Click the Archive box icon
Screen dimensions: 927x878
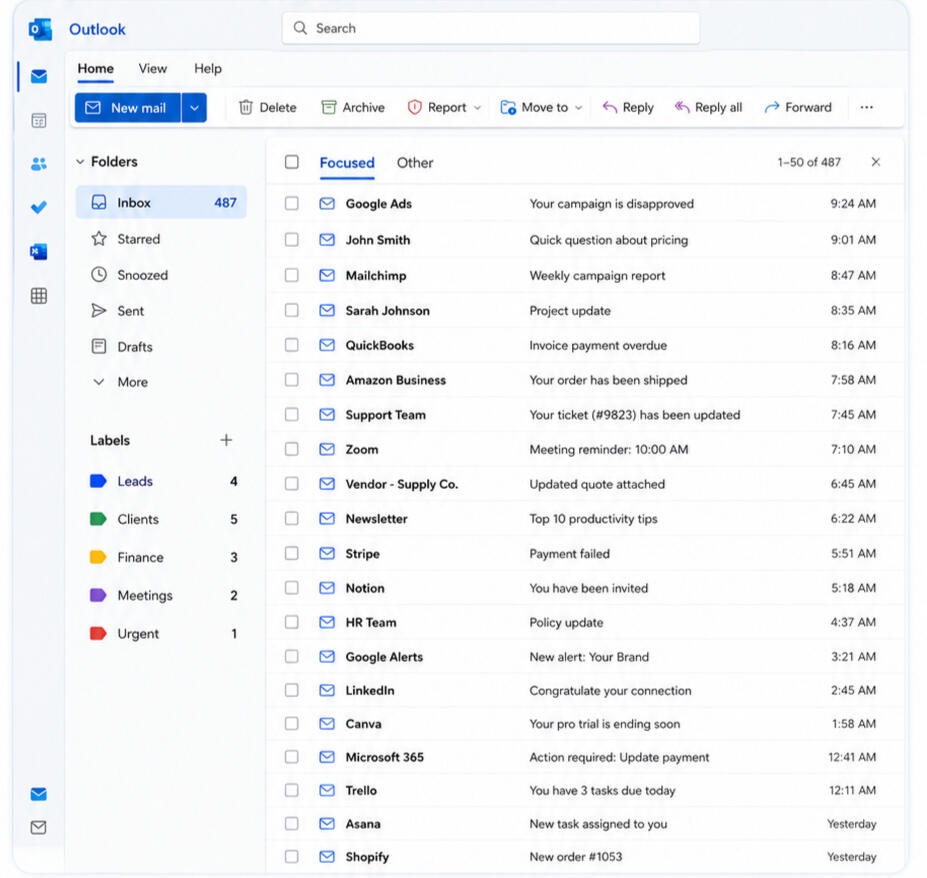click(x=328, y=107)
